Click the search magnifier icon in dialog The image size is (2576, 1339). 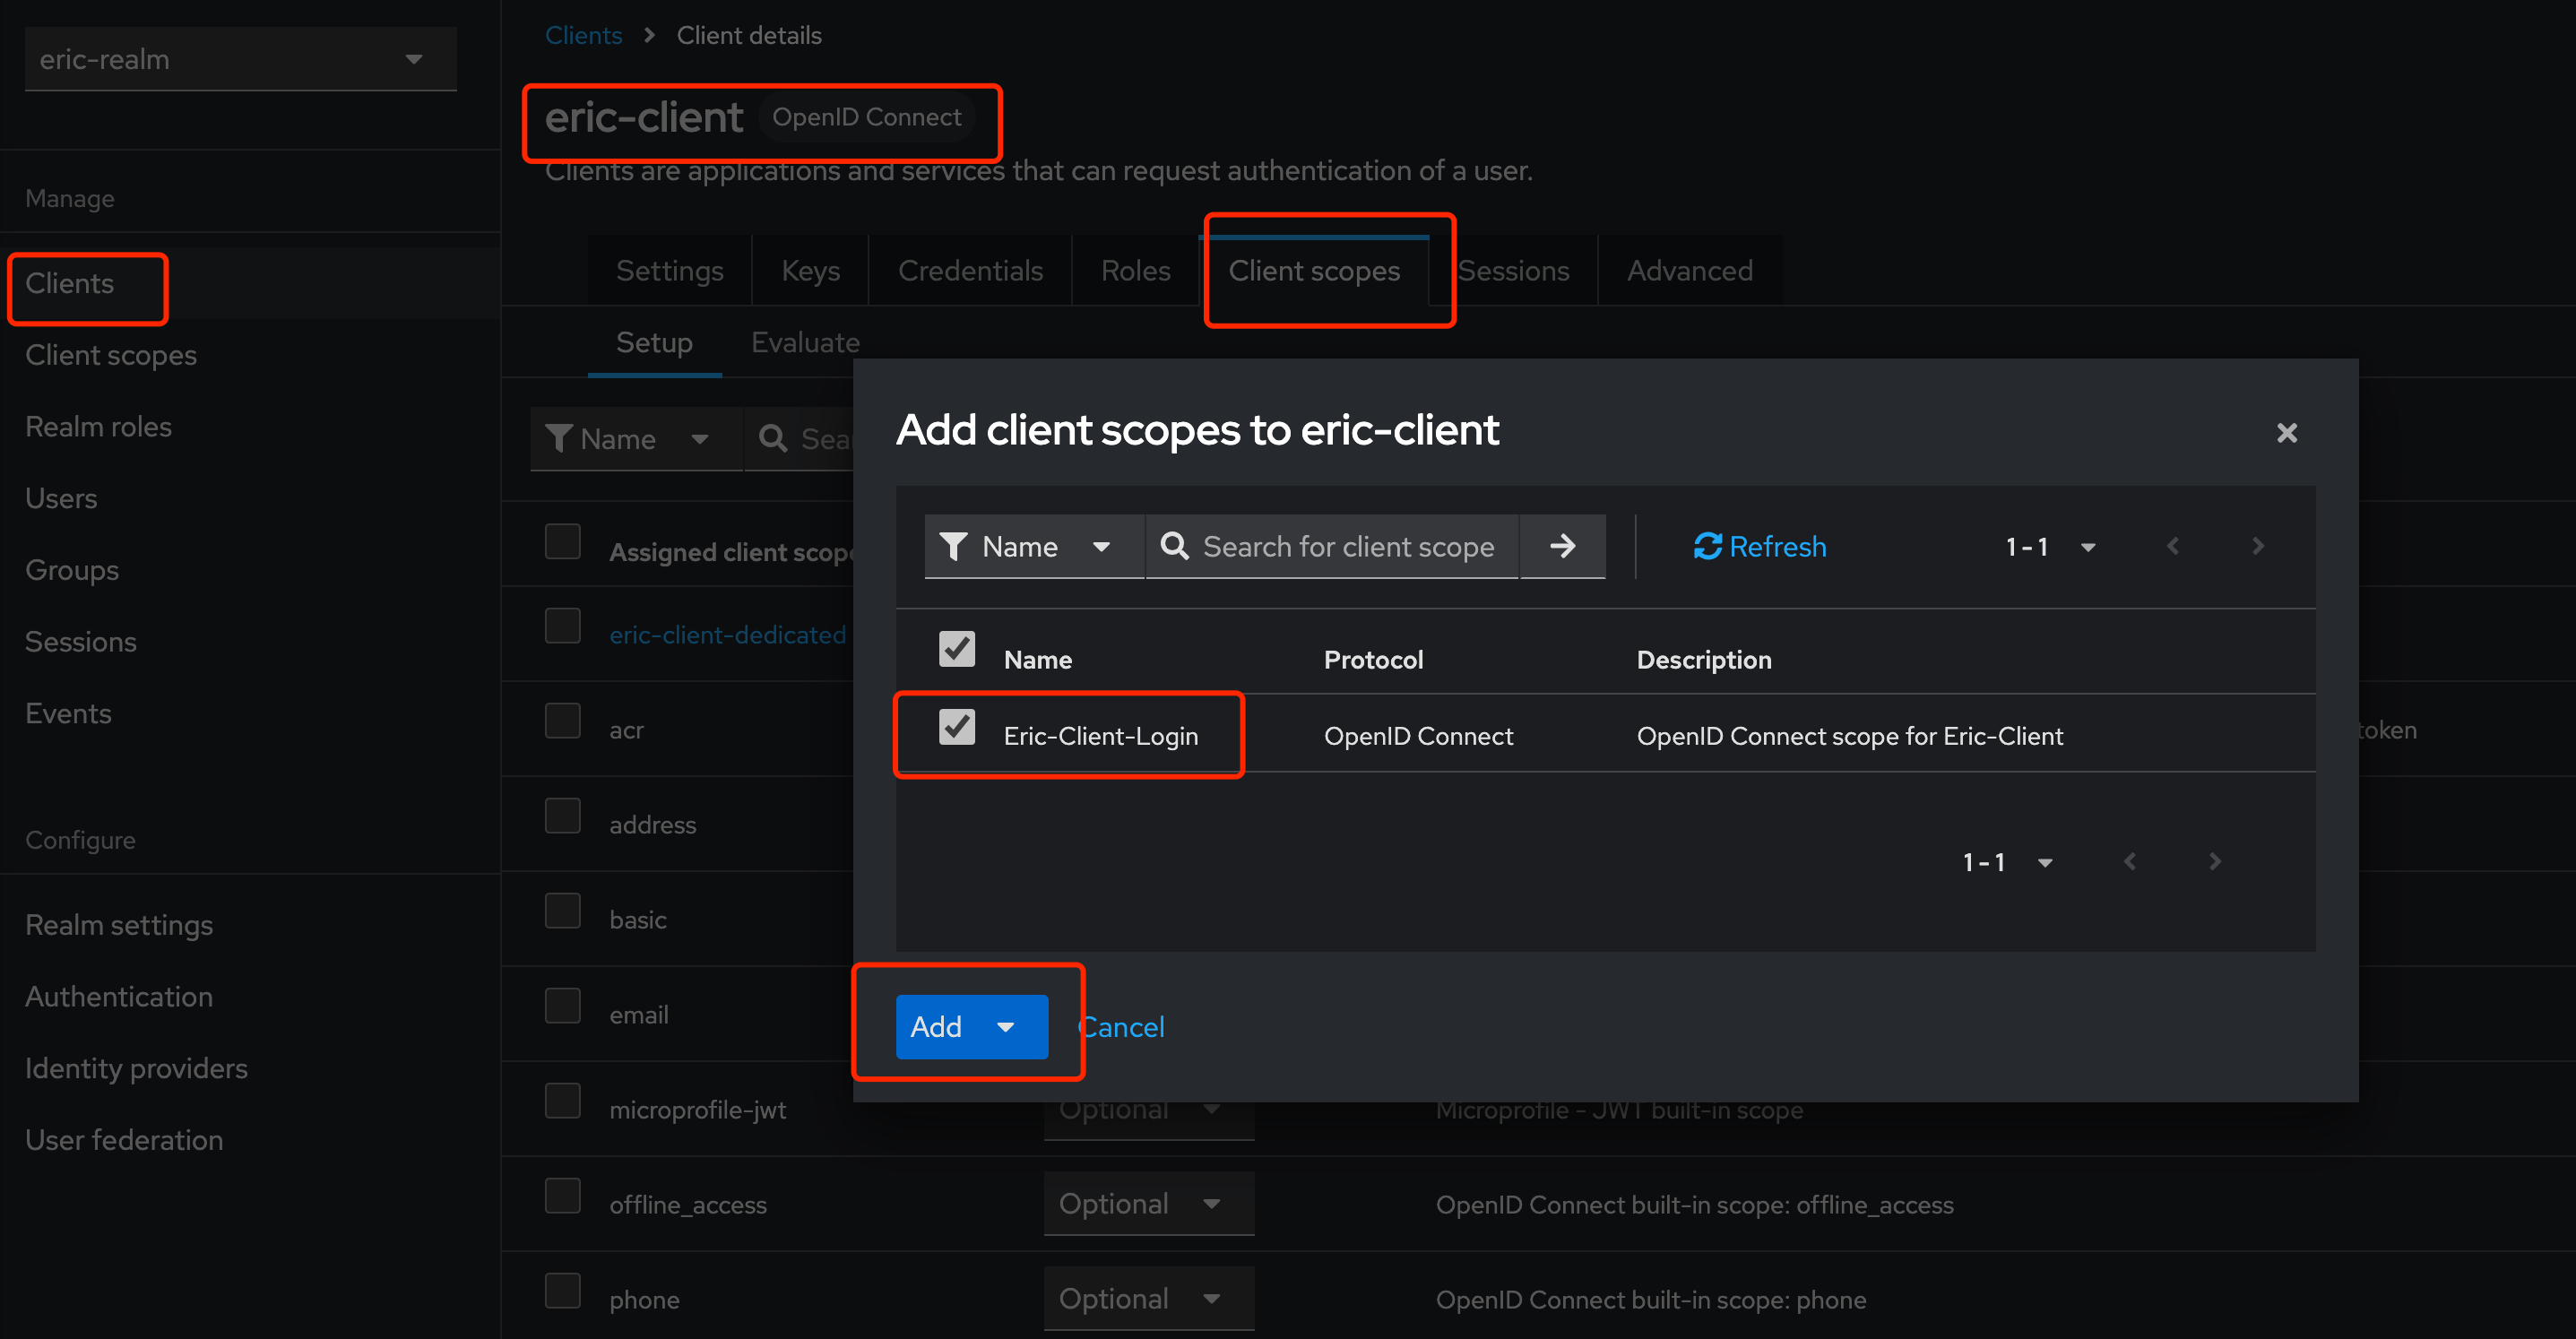point(1174,546)
